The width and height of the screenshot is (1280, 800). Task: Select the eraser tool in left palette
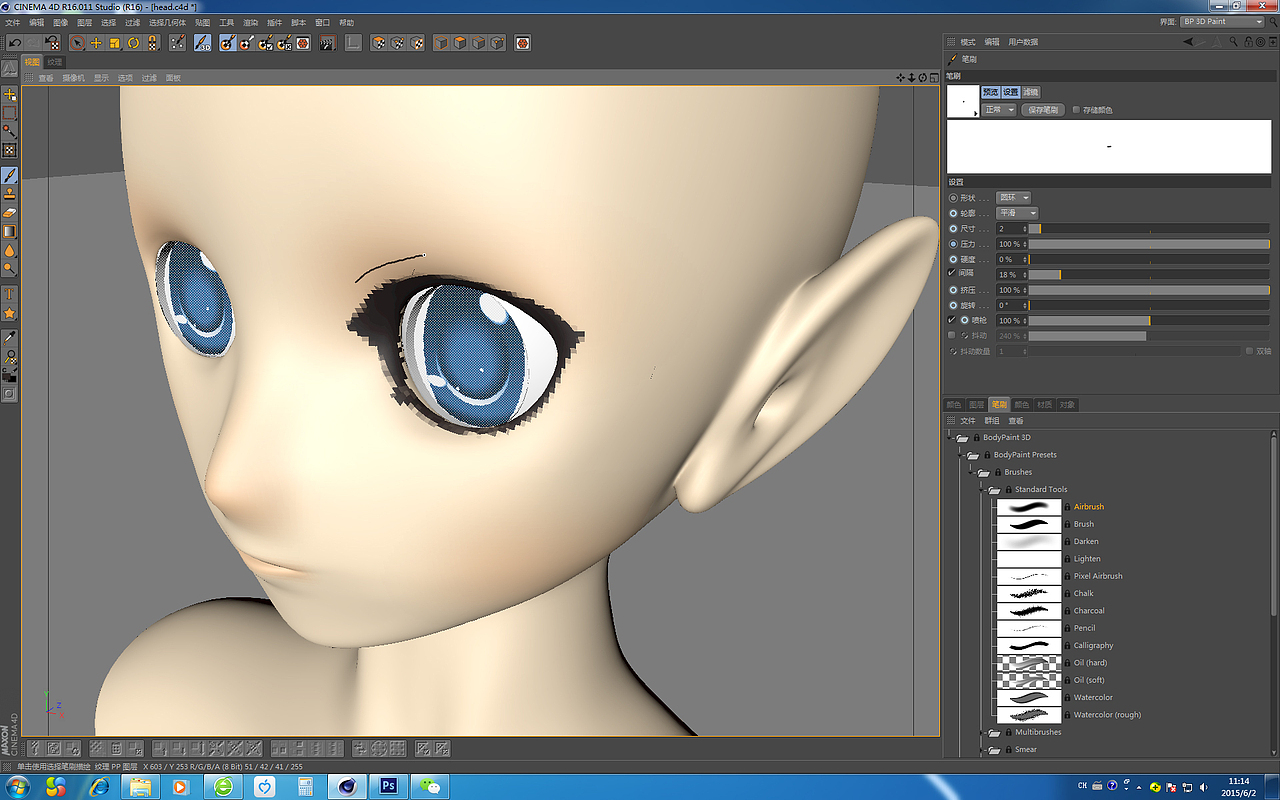[10, 212]
